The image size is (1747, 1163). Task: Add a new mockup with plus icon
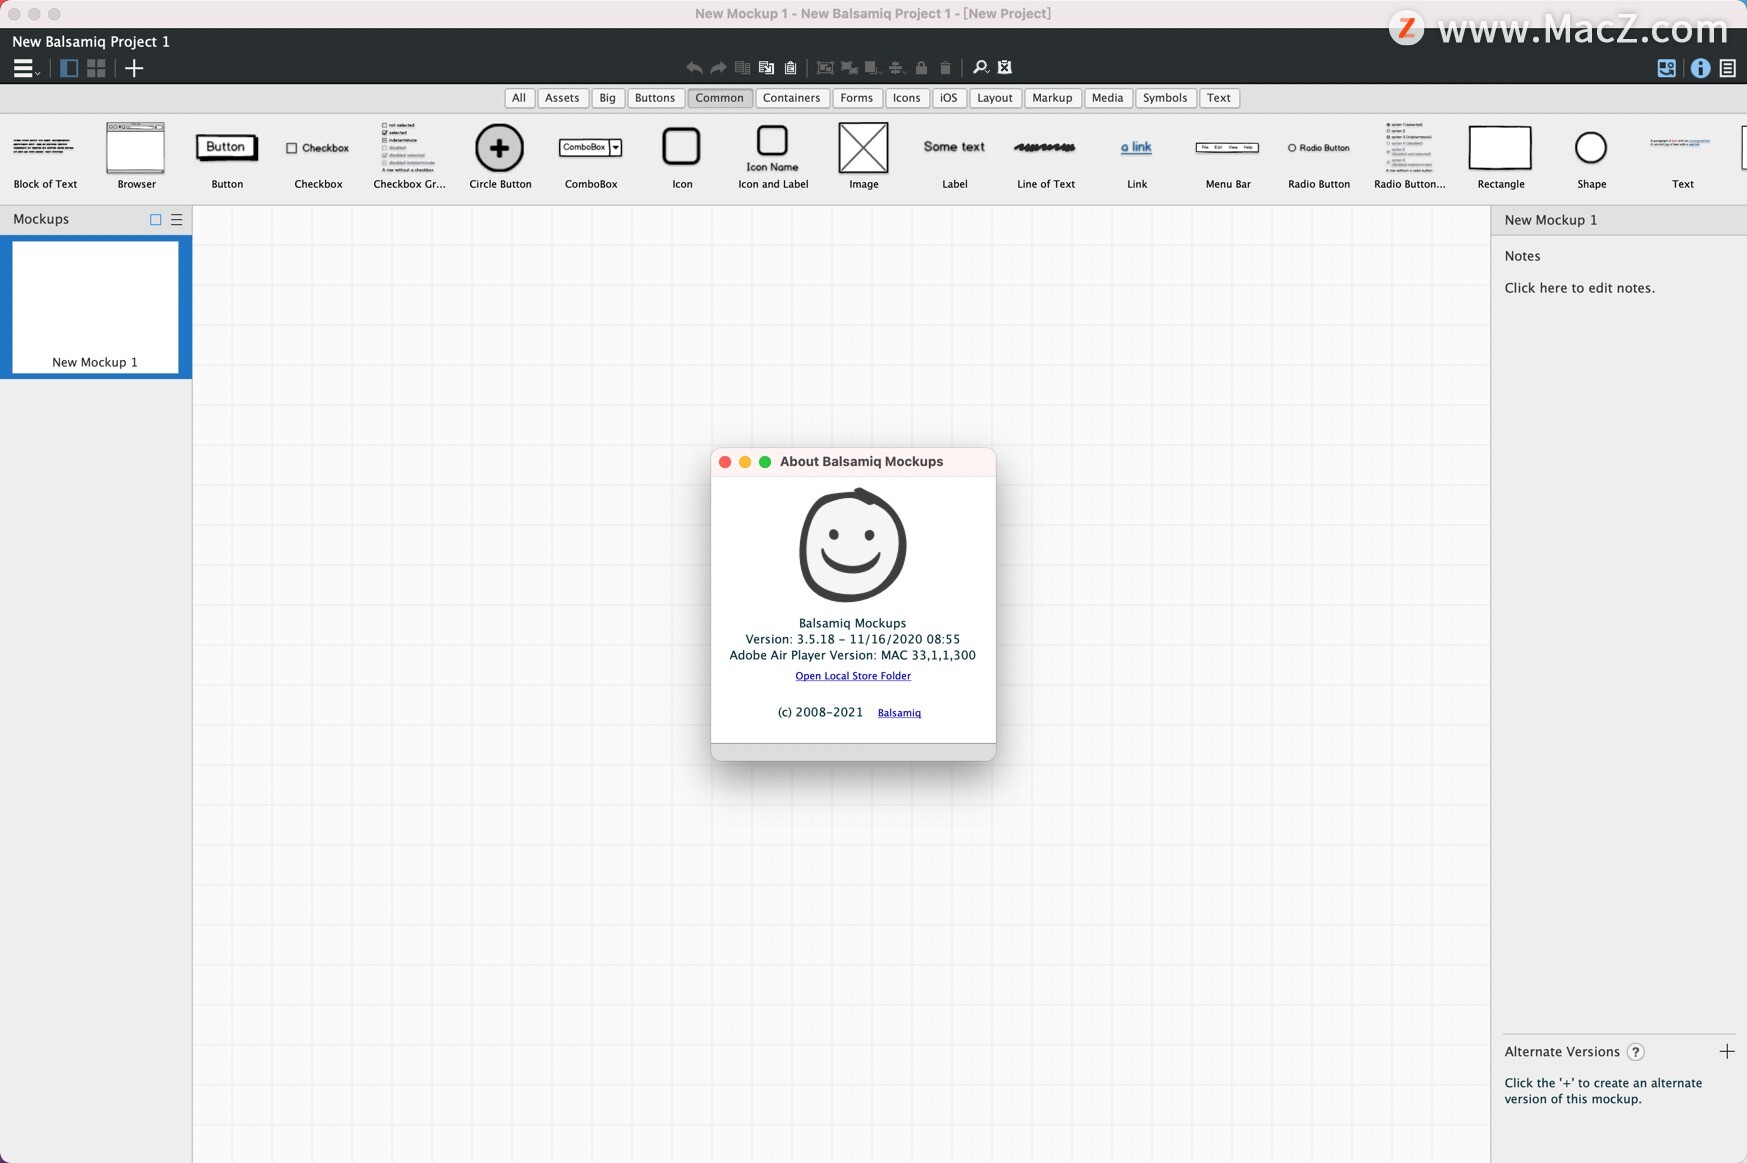(134, 68)
